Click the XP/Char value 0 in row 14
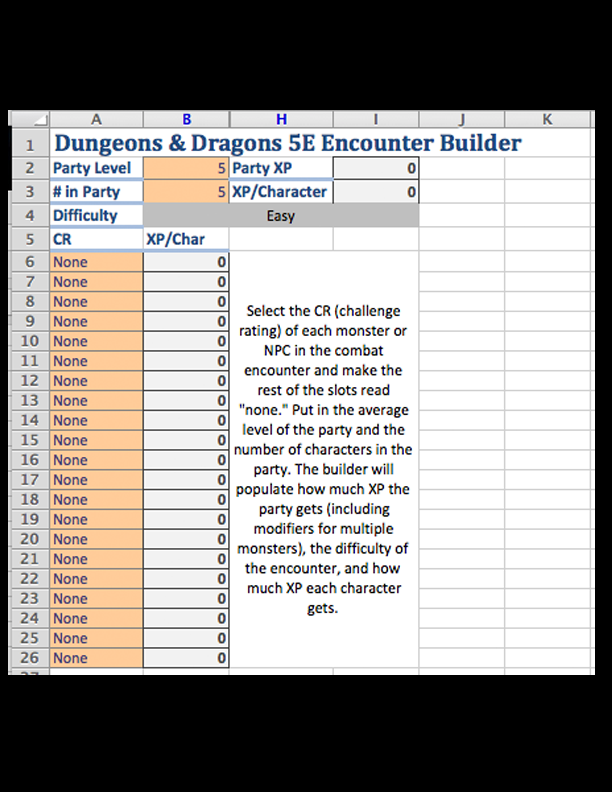This screenshot has width=612, height=792. pyautogui.click(x=186, y=420)
